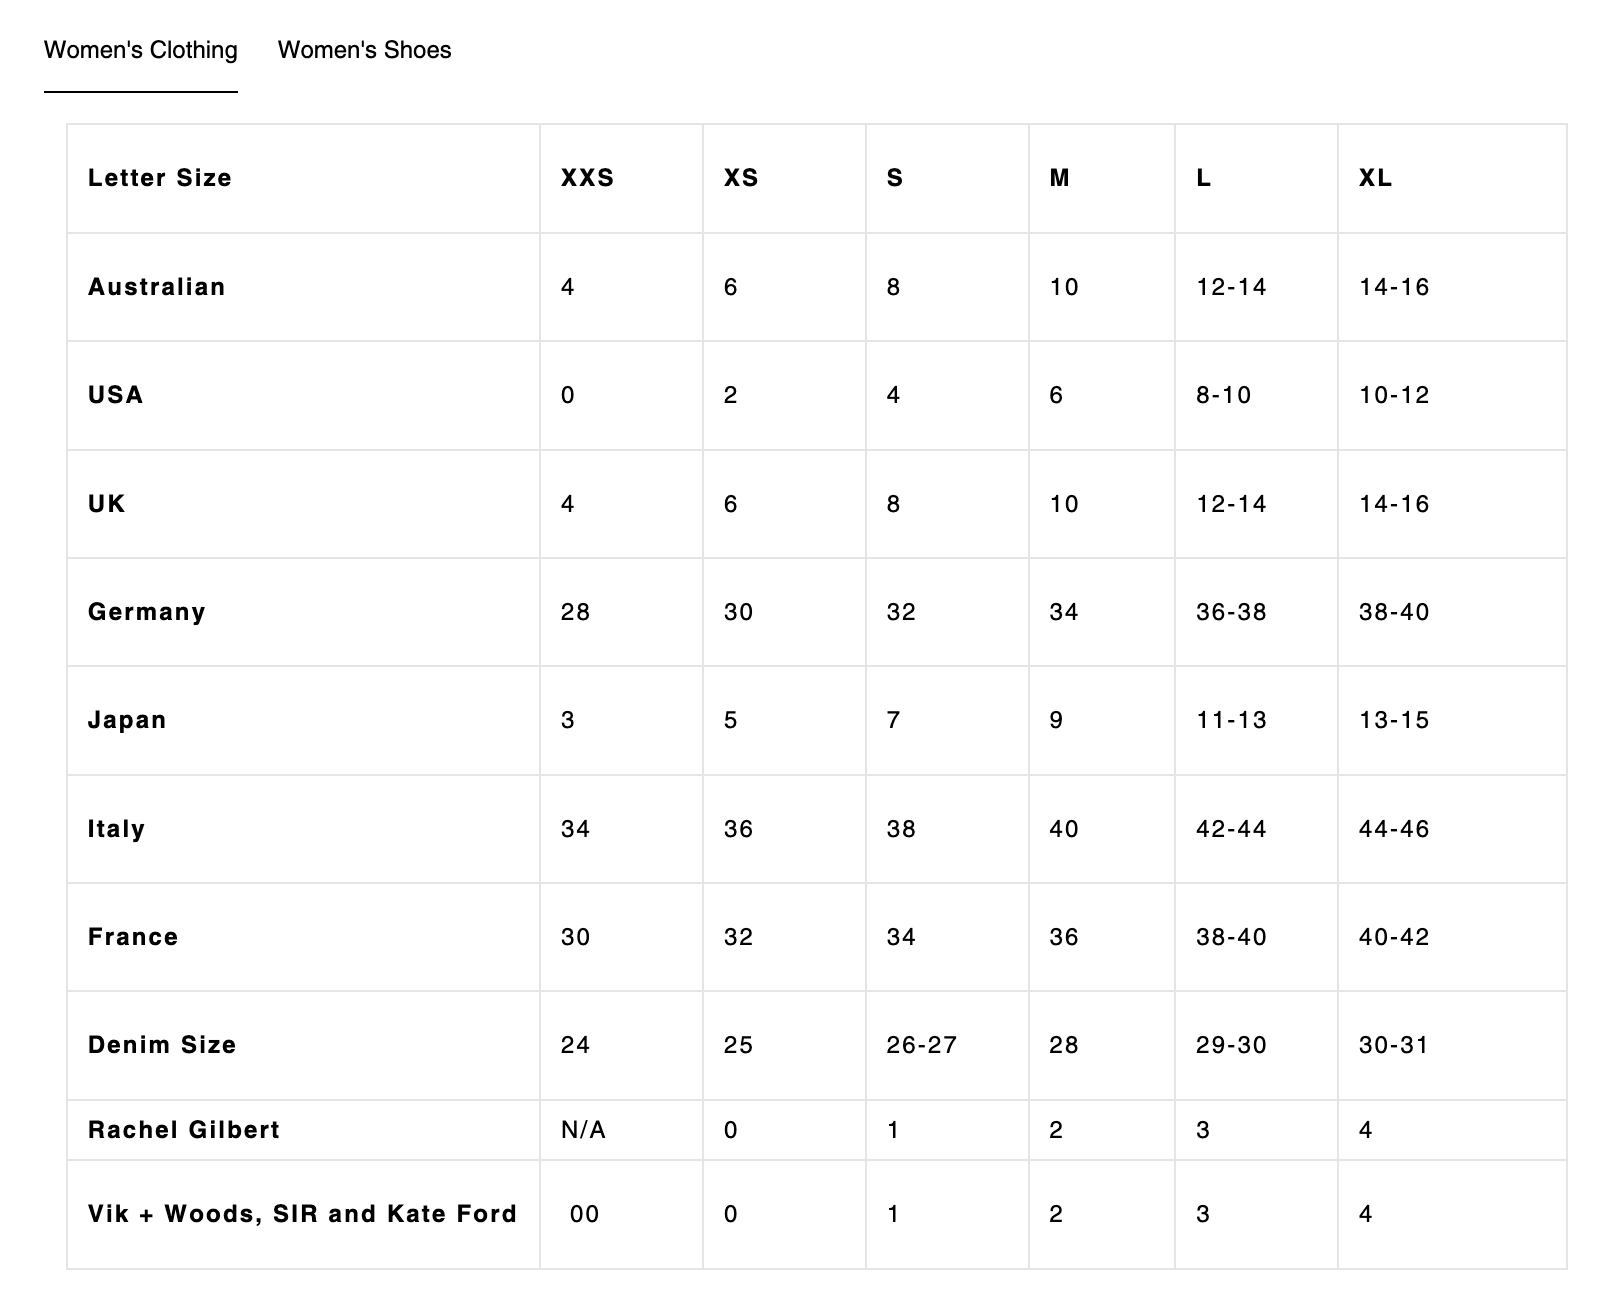Click the 00 cell under XXS

(x=584, y=1214)
